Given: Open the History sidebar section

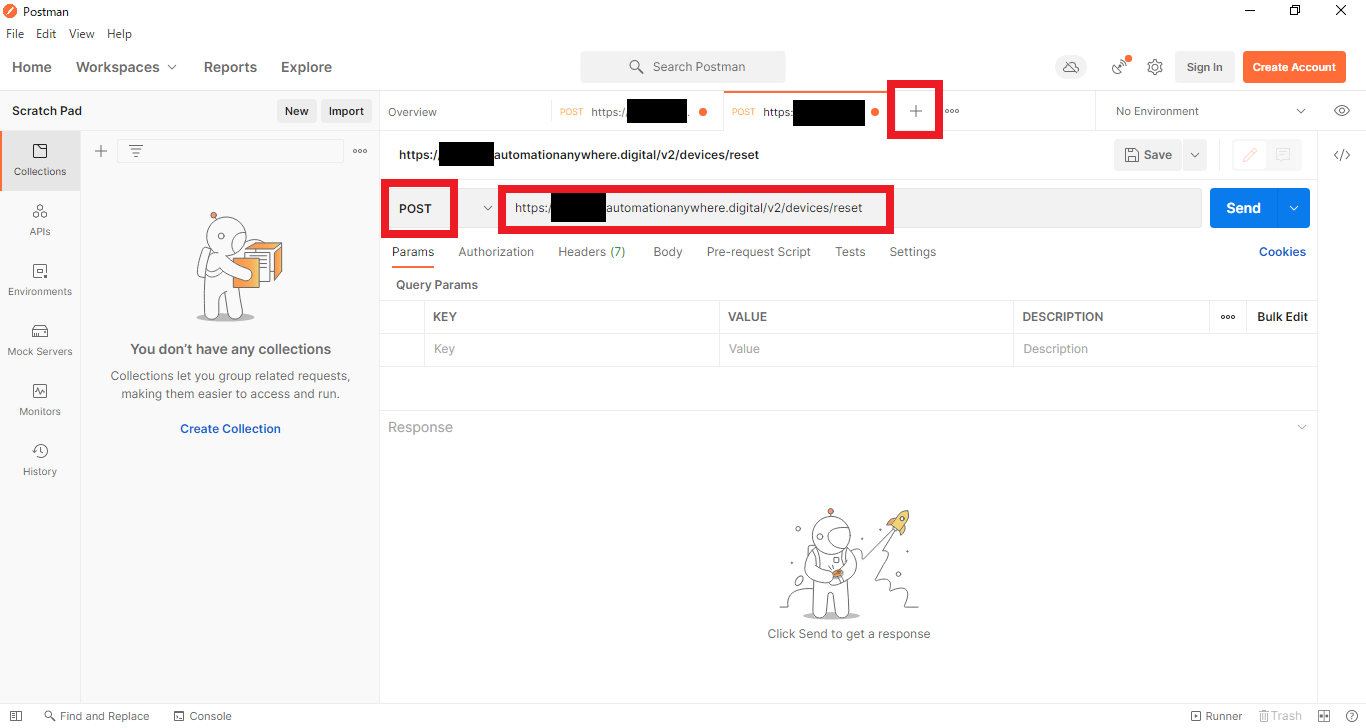Looking at the screenshot, I should [x=40, y=460].
